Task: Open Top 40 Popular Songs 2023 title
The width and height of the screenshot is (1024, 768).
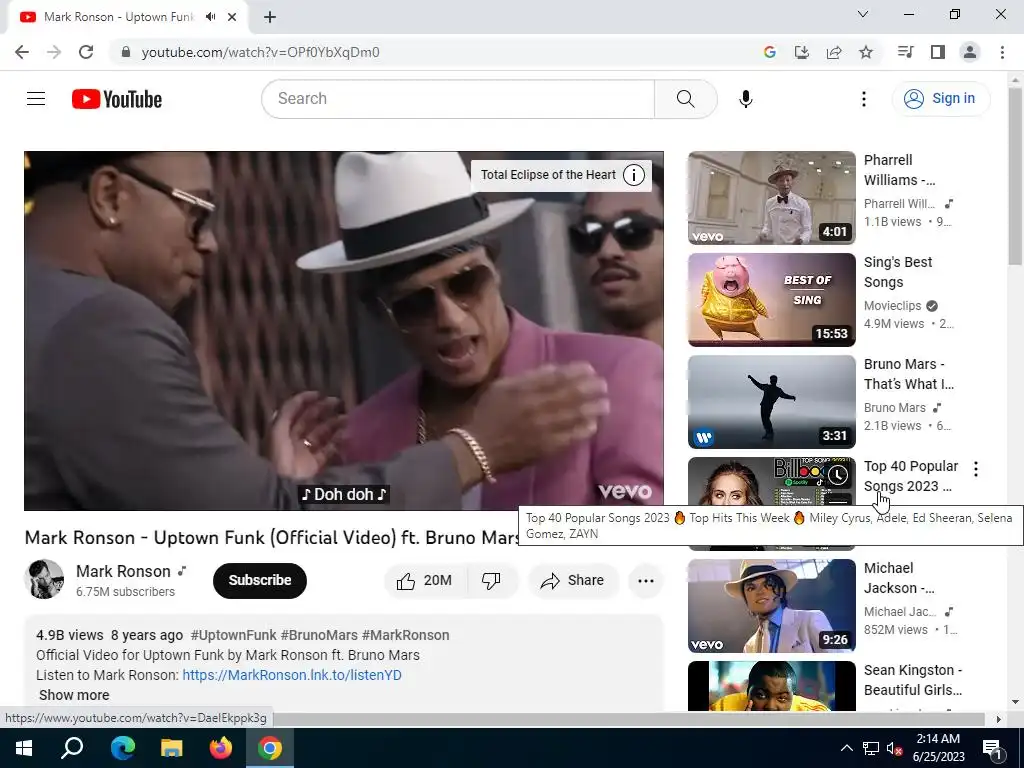Action: [910, 476]
